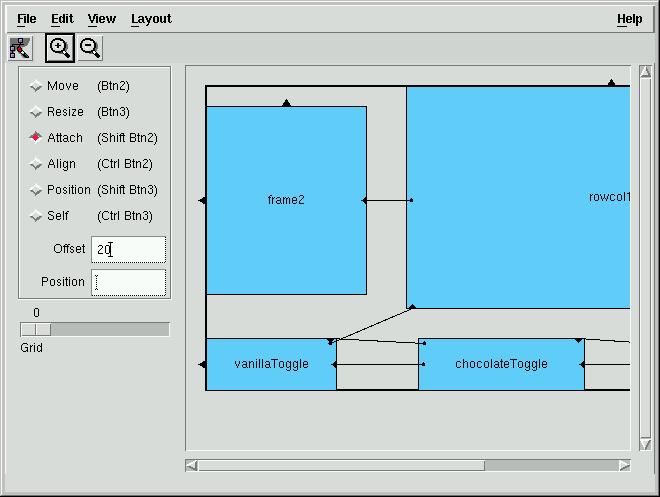This screenshot has height=497, width=660.
Task: Choose the Align radio button
Action: pyautogui.click(x=36, y=164)
